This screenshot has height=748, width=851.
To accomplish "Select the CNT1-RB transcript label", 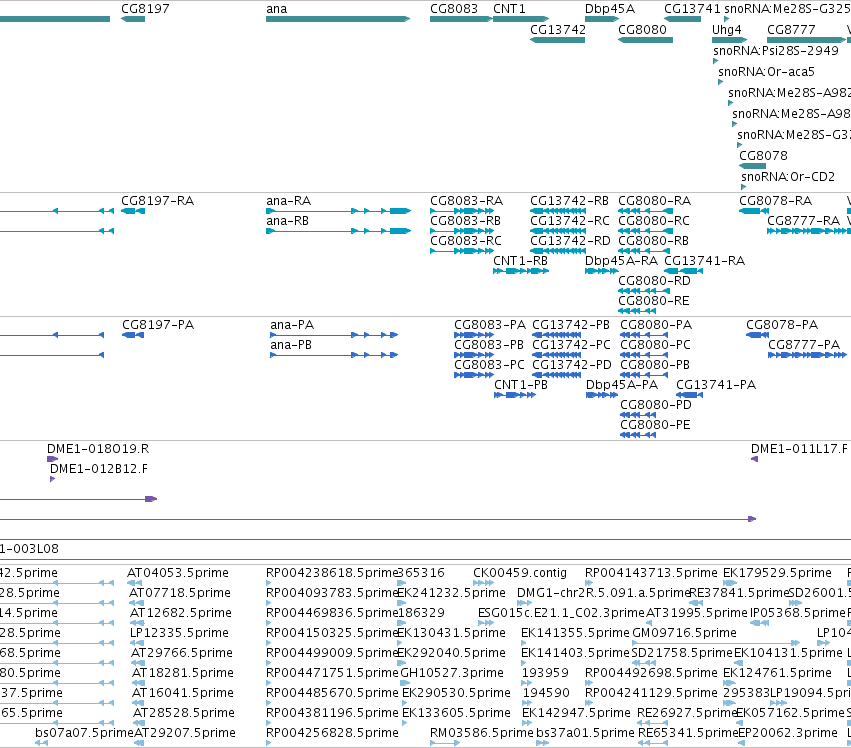I will pyautogui.click(x=520, y=261).
